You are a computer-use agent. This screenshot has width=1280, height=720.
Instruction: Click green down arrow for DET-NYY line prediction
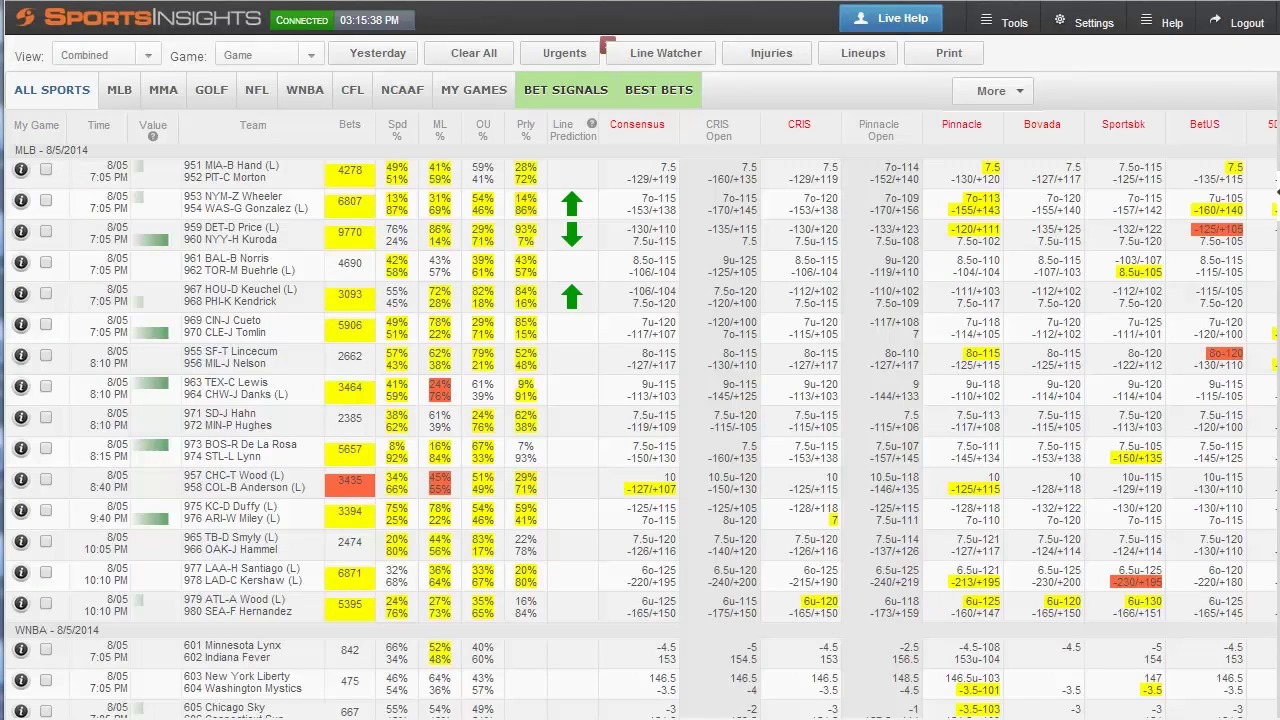pyautogui.click(x=571, y=234)
